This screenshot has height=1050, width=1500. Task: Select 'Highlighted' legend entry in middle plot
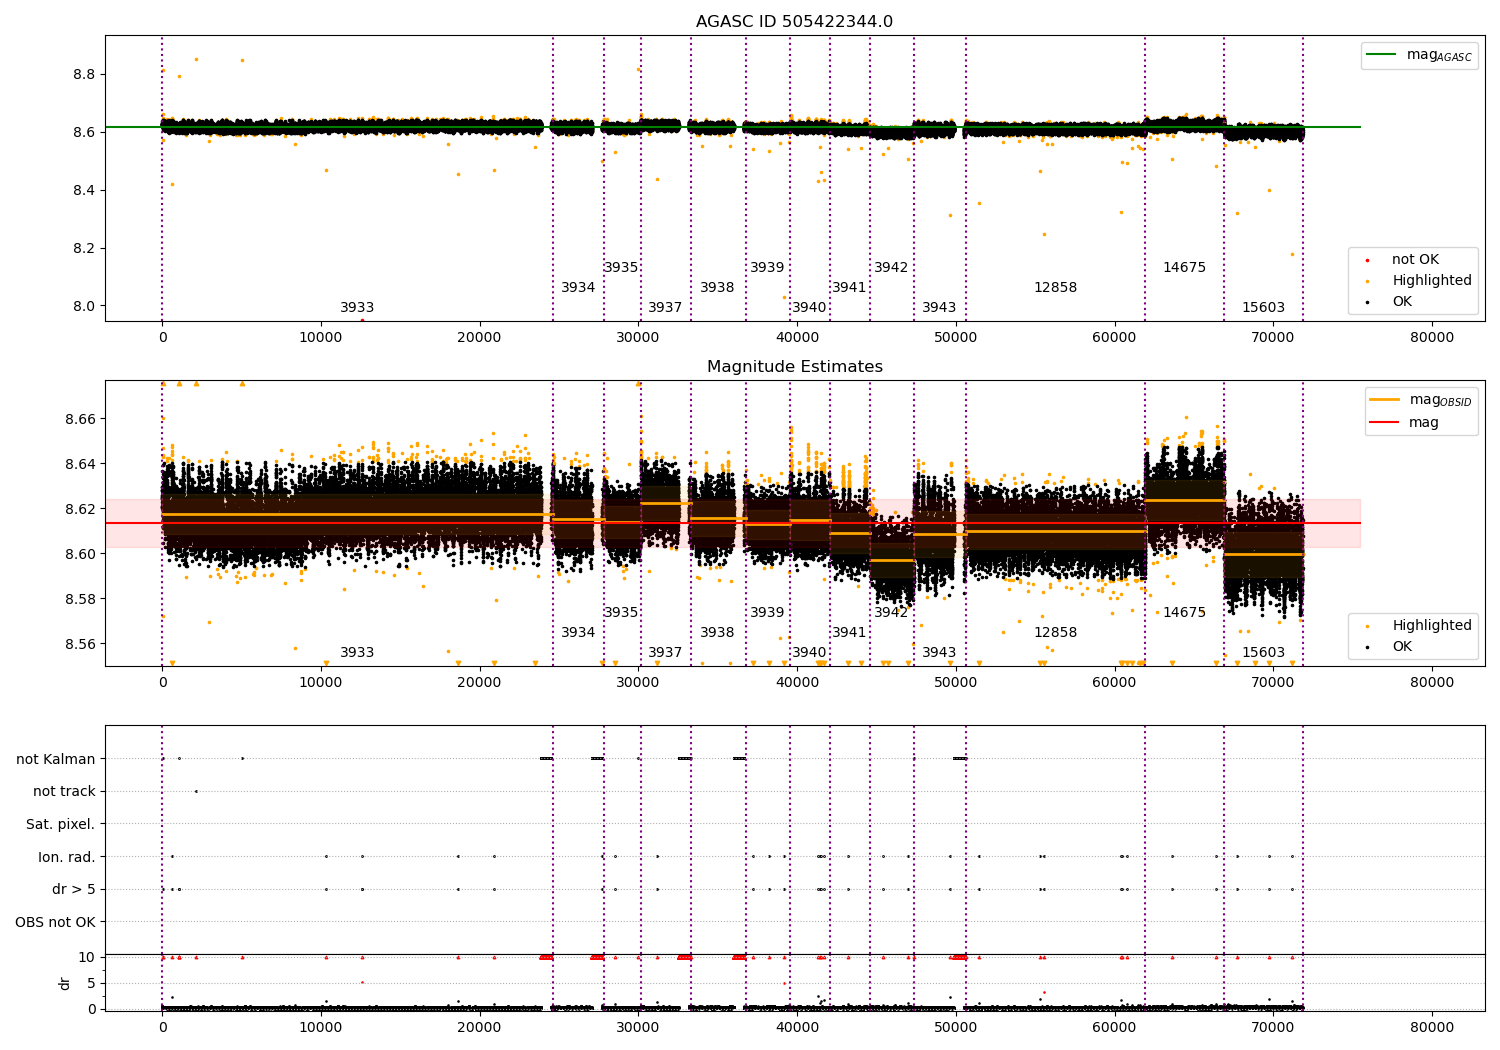[1420, 626]
